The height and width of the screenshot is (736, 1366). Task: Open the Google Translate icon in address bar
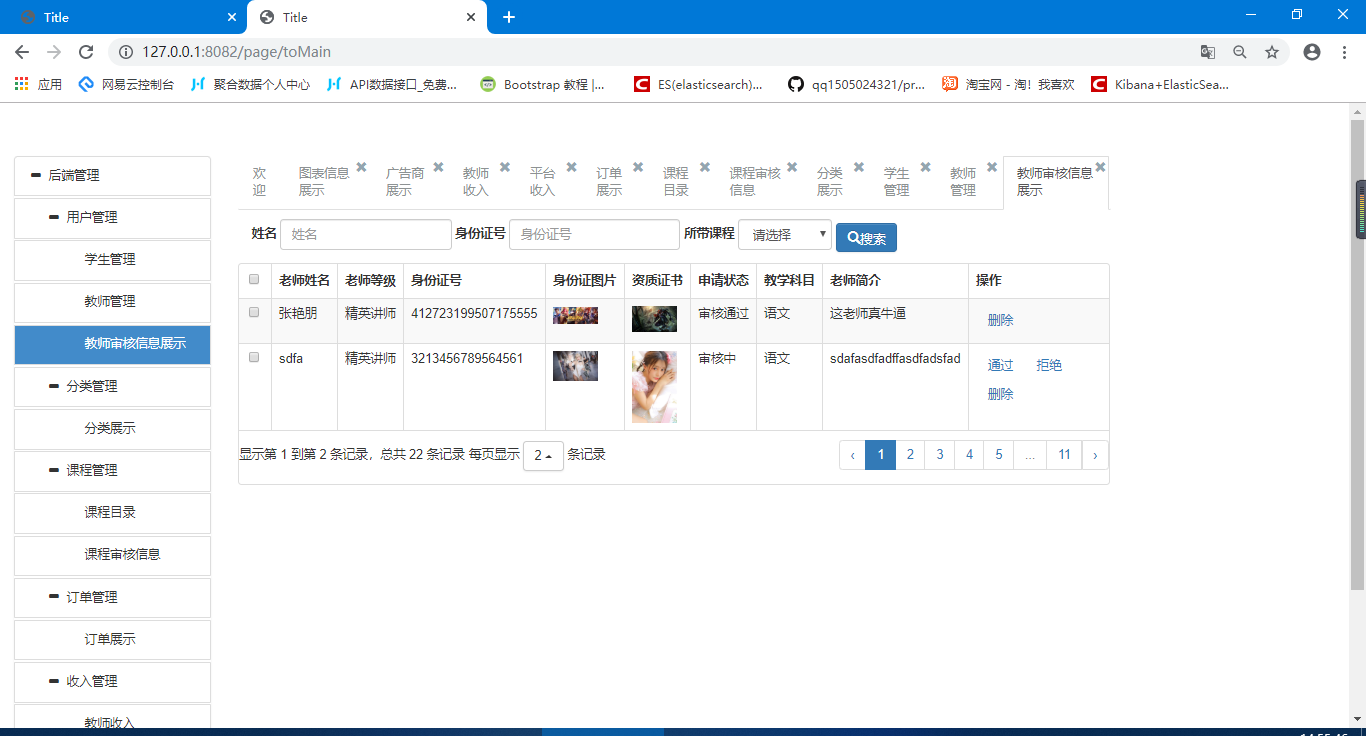(x=1208, y=52)
